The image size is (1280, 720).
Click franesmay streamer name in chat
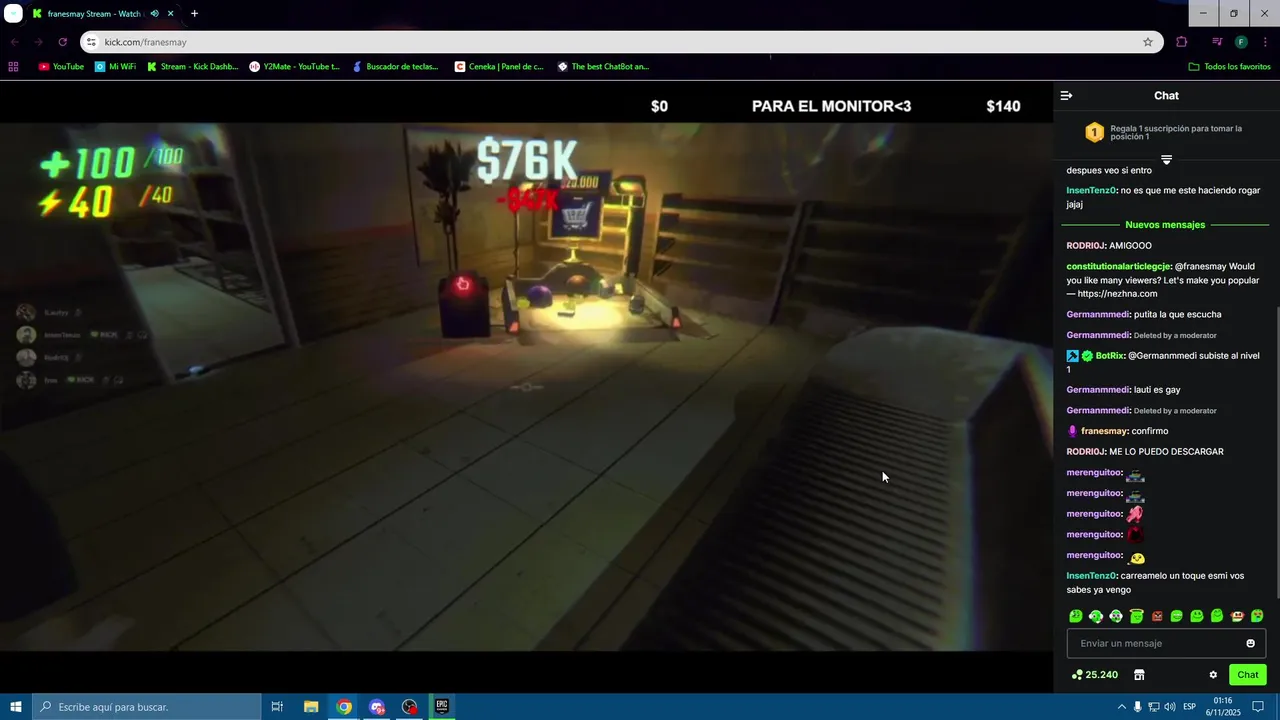pyautogui.click(x=1104, y=431)
